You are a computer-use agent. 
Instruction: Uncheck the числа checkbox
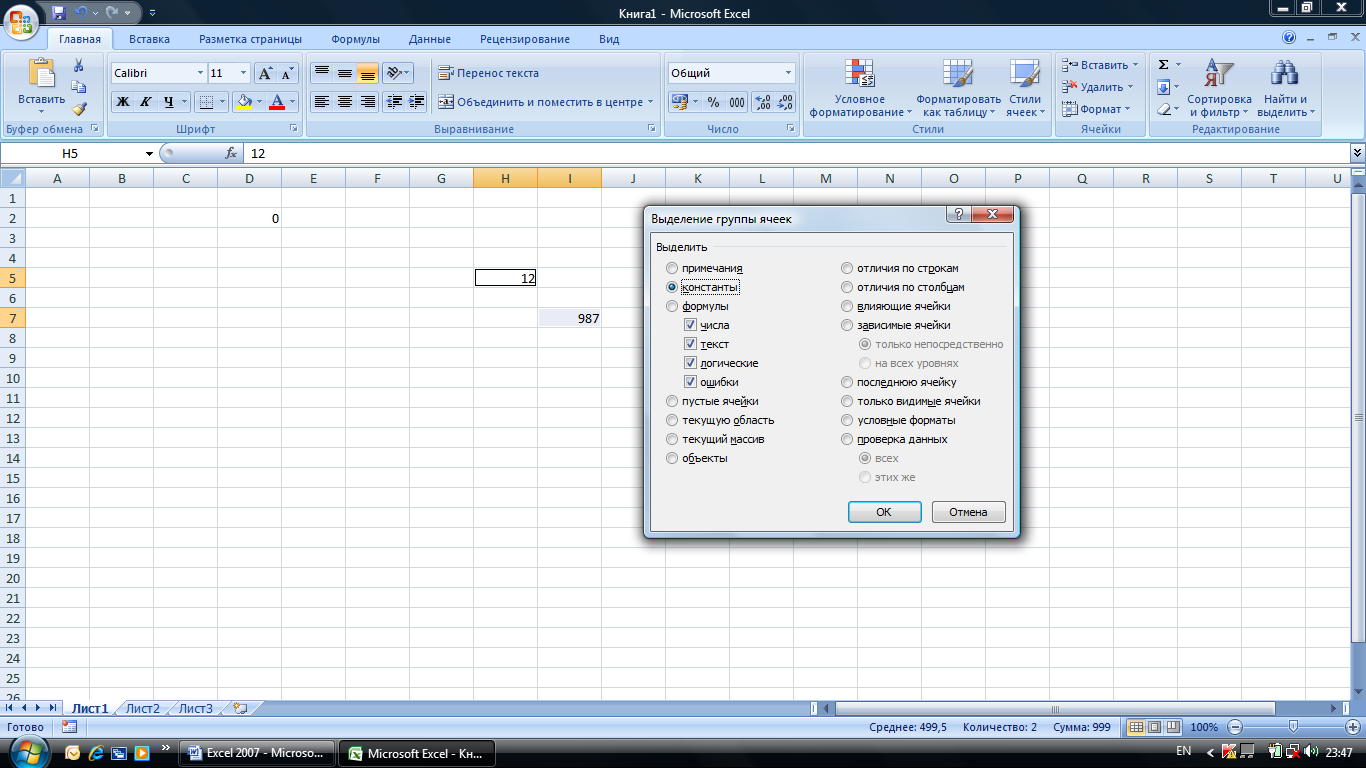(x=691, y=325)
